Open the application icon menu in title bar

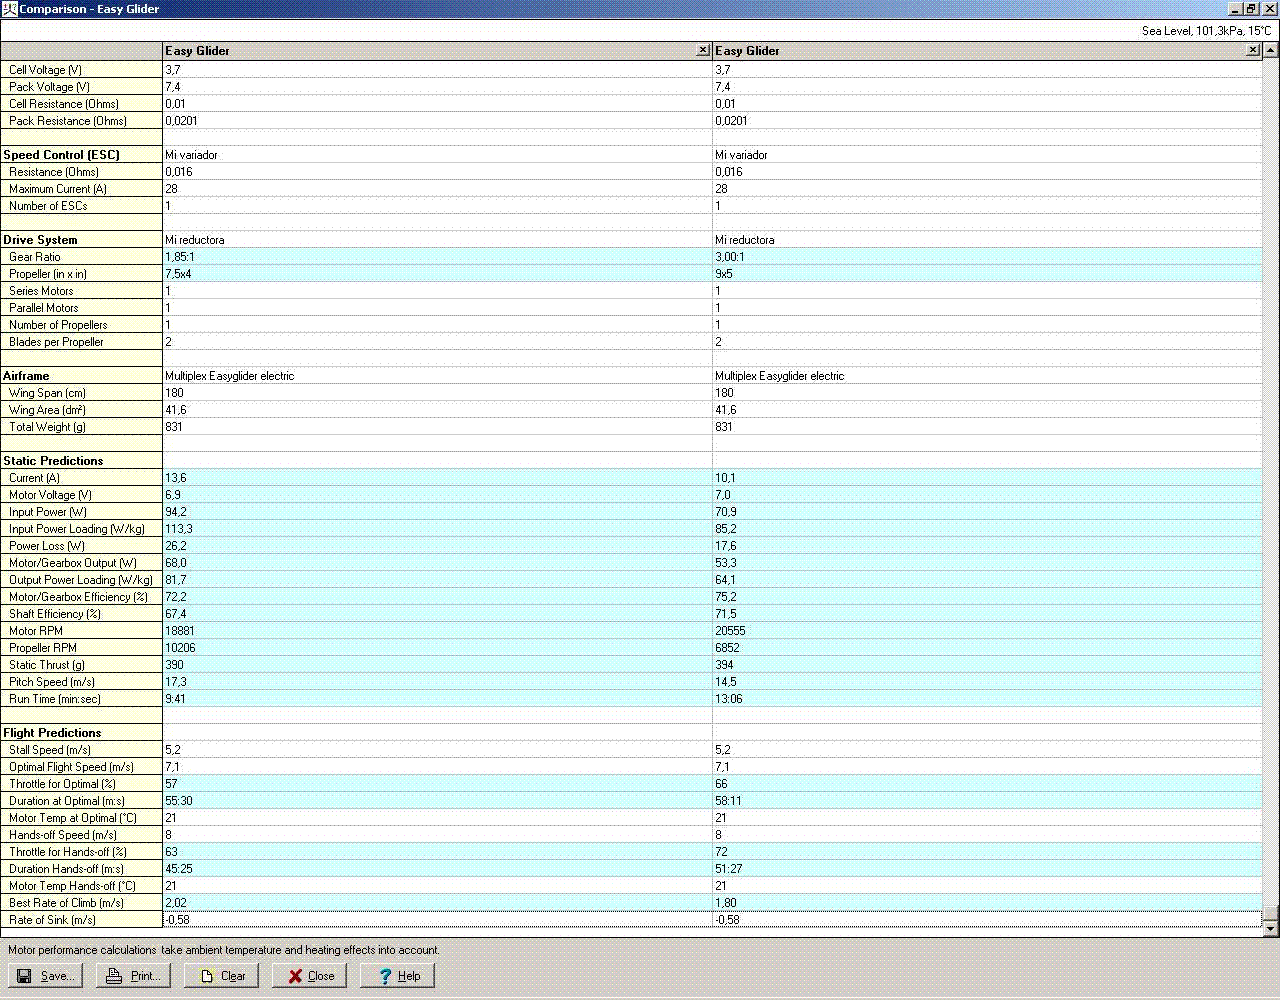coord(9,9)
